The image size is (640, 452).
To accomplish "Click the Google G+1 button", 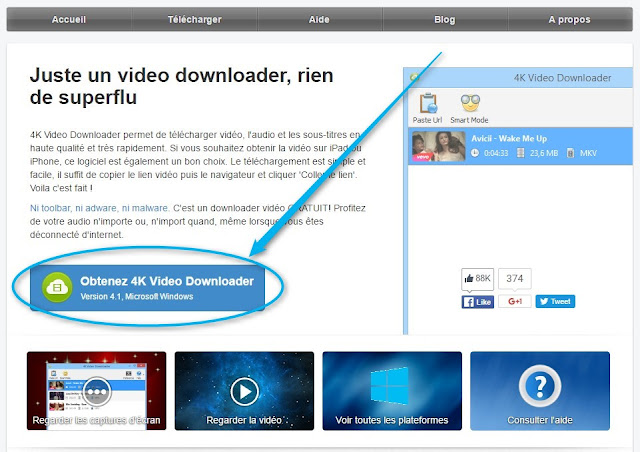I will point(515,301).
